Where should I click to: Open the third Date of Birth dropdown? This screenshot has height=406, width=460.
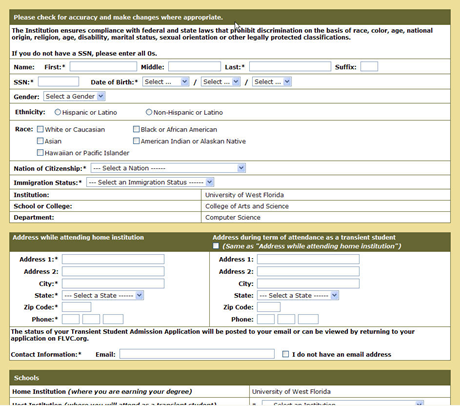point(272,82)
